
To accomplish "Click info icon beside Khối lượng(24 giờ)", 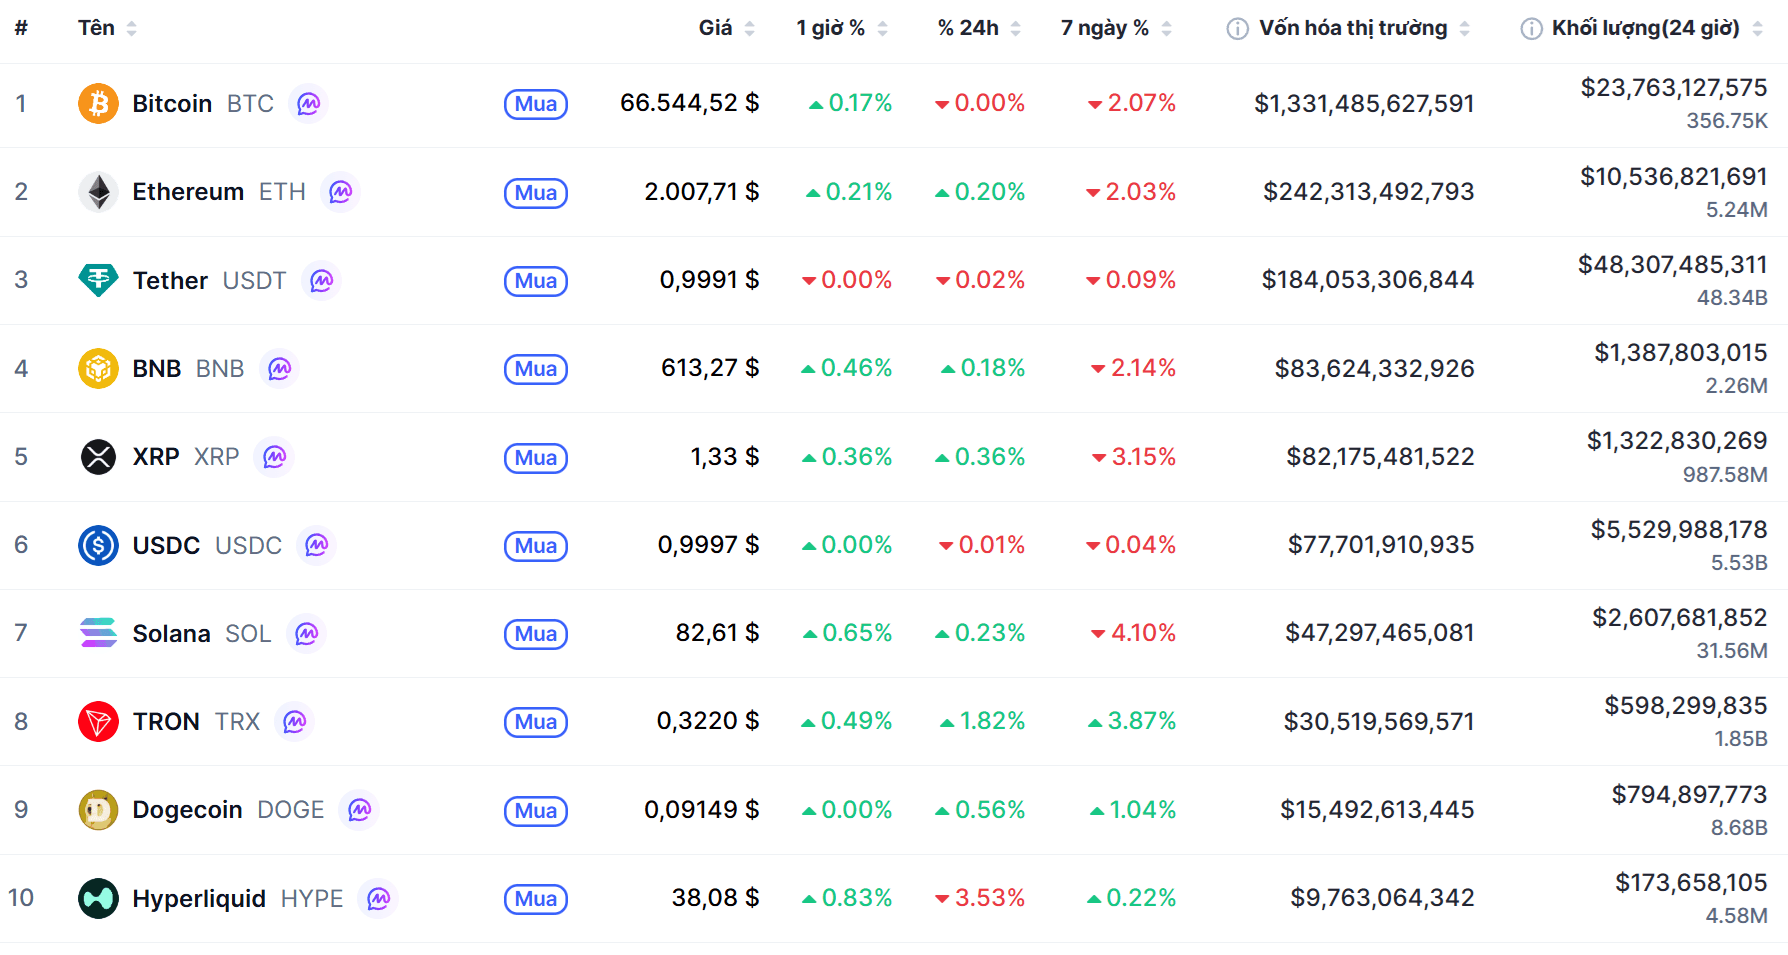I will [x=1531, y=29].
